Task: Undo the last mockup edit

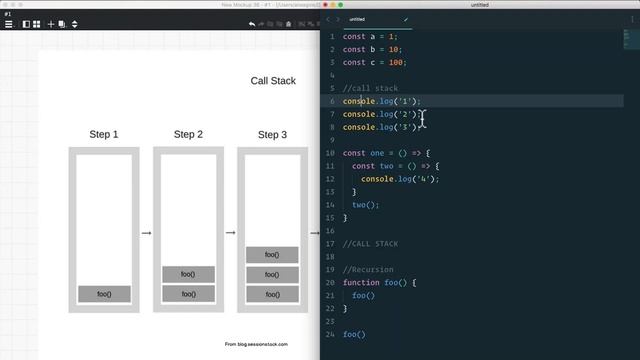Action: (x=252, y=24)
